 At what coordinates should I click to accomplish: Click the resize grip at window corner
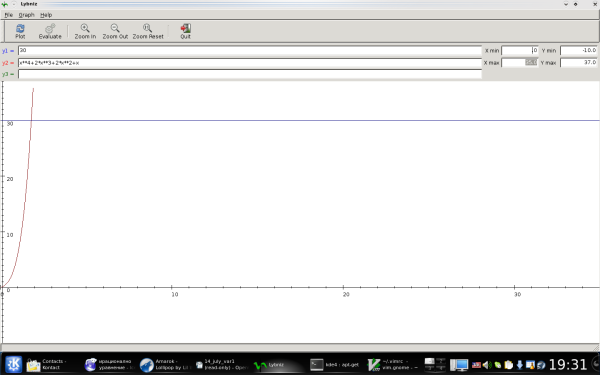pos(596,347)
